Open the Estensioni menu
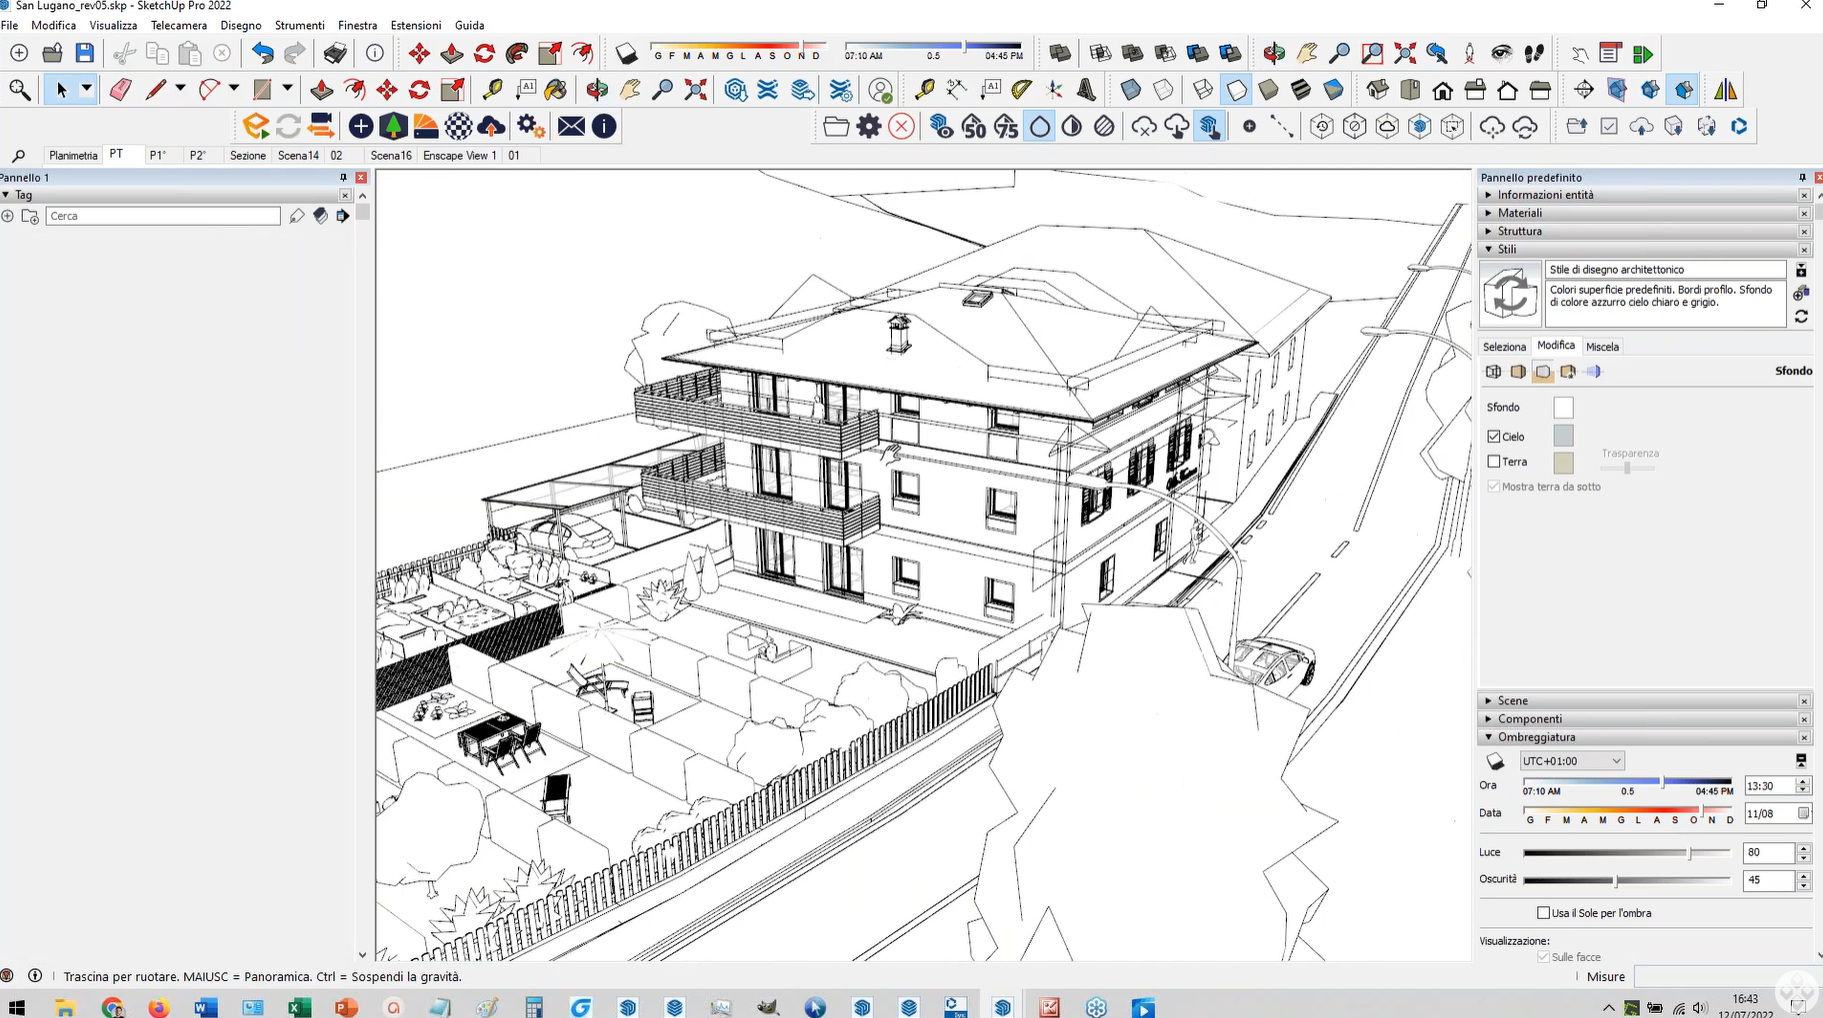 (415, 25)
